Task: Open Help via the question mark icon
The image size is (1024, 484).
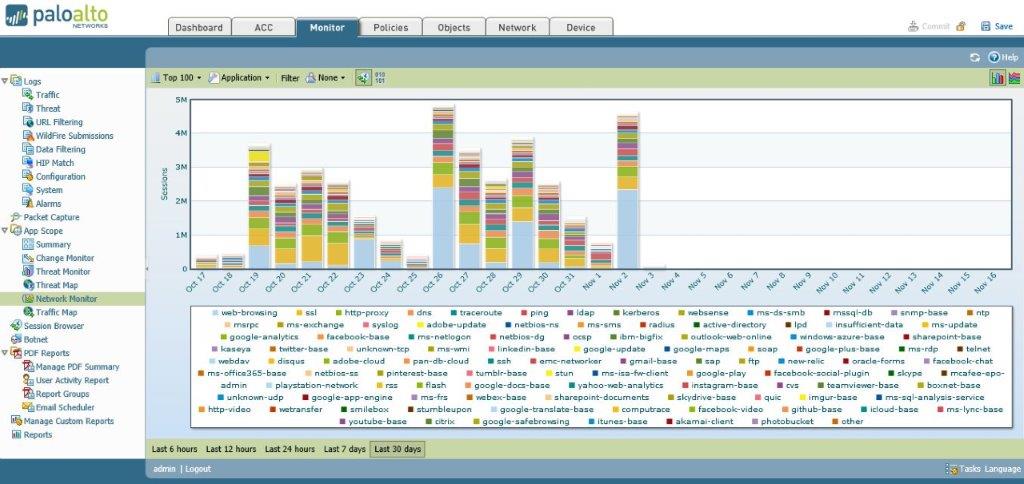Action: 993,57
